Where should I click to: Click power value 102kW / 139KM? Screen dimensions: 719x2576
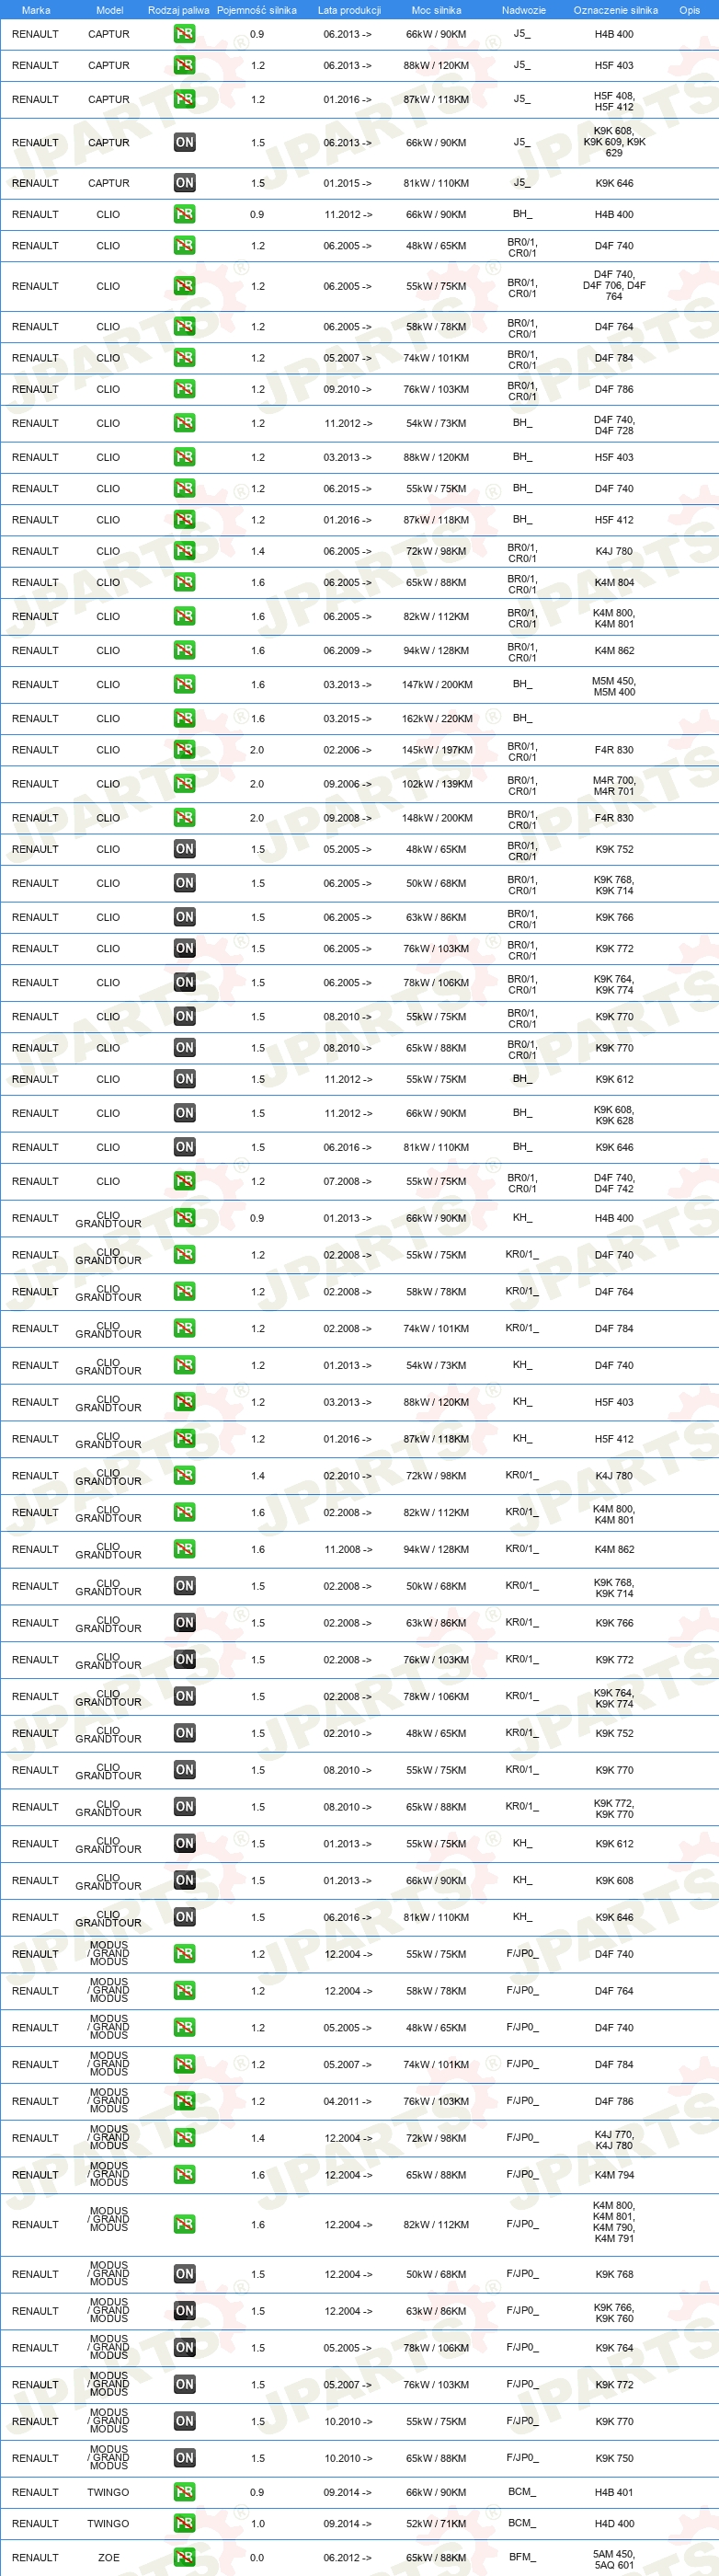click(x=437, y=783)
